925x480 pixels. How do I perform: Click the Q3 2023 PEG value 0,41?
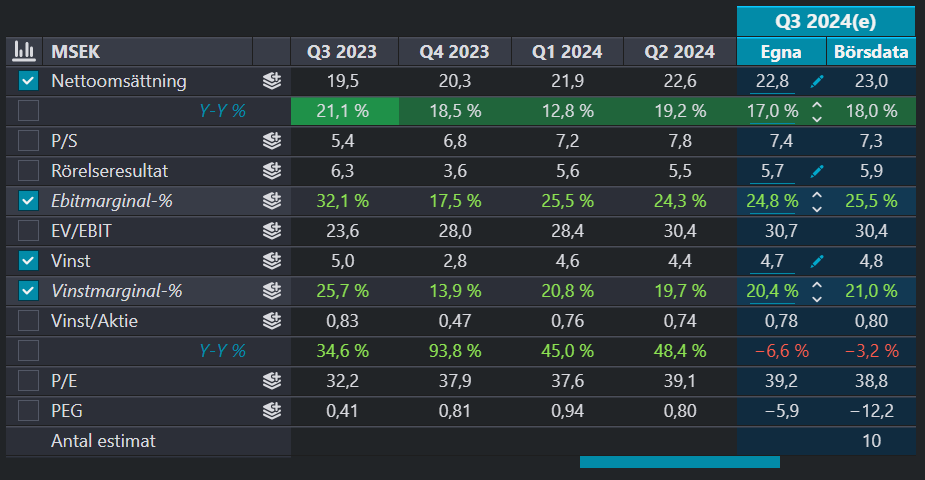[x=343, y=411]
